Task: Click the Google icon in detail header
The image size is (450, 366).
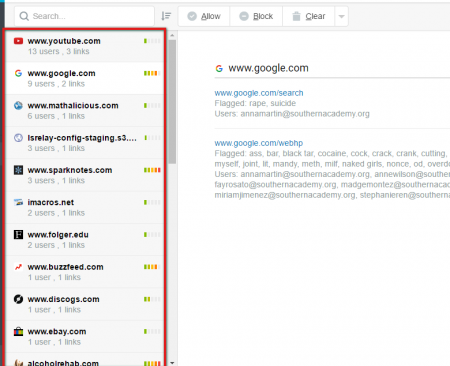Action: tap(219, 69)
